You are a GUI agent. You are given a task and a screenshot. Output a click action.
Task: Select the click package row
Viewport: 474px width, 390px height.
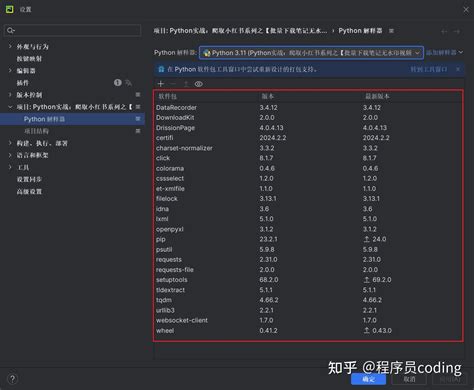coord(308,158)
